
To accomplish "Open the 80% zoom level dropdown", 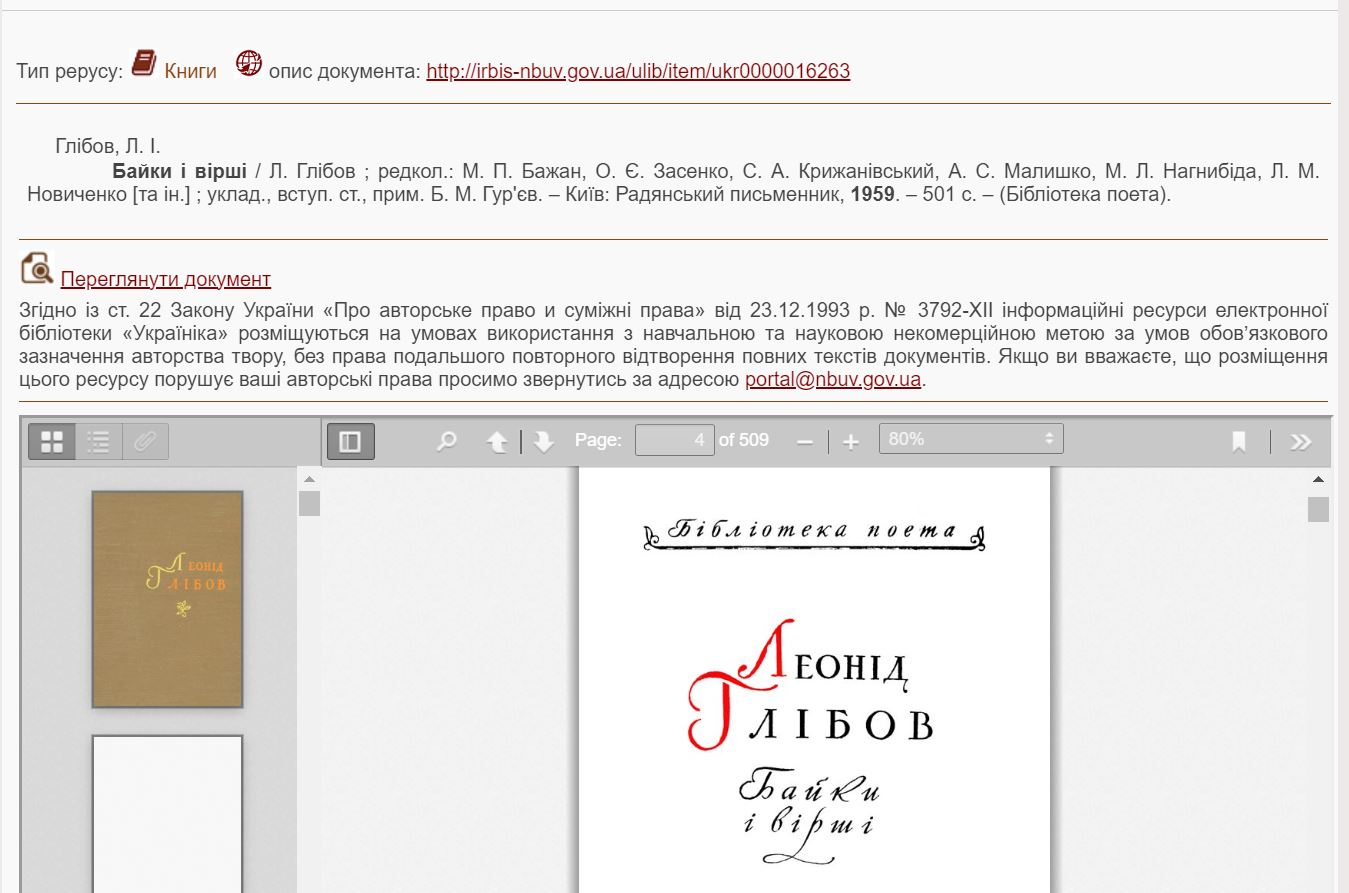I will [970, 439].
